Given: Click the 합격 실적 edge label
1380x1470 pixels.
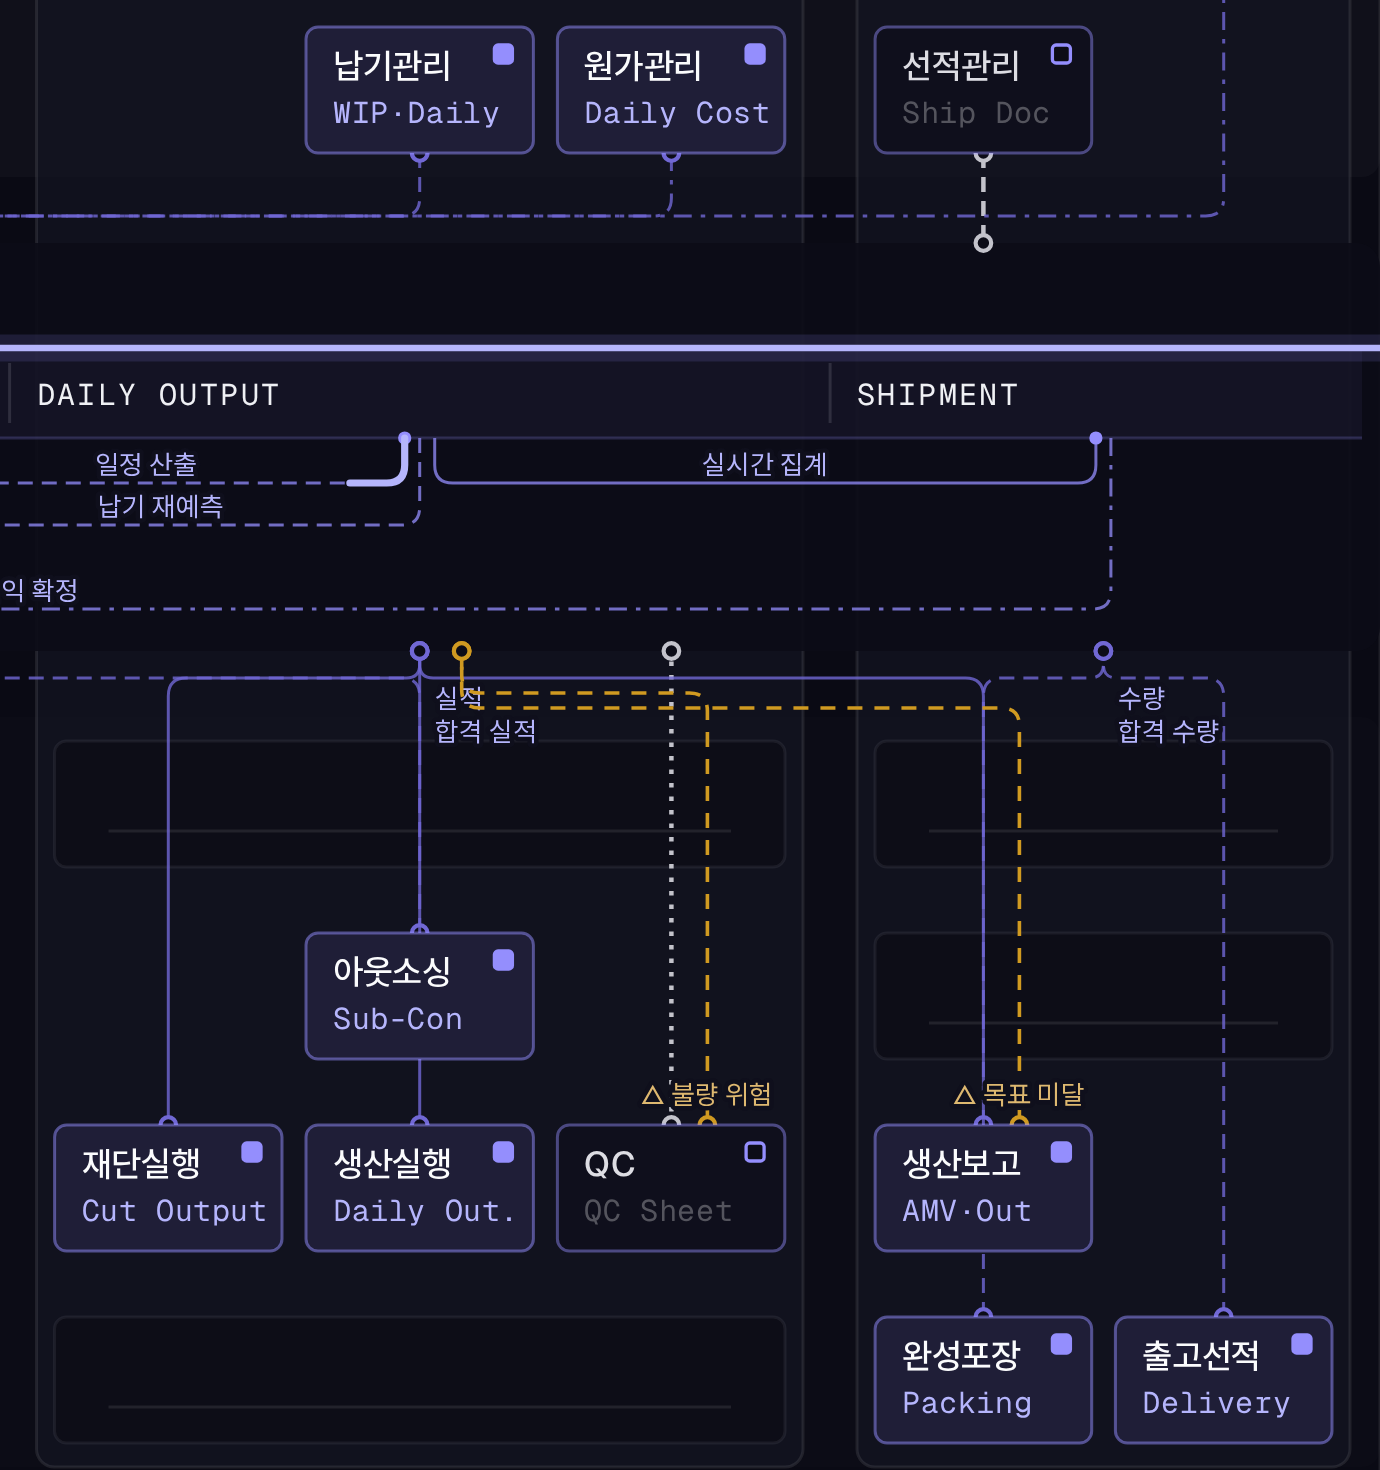Looking at the screenshot, I should (x=485, y=731).
